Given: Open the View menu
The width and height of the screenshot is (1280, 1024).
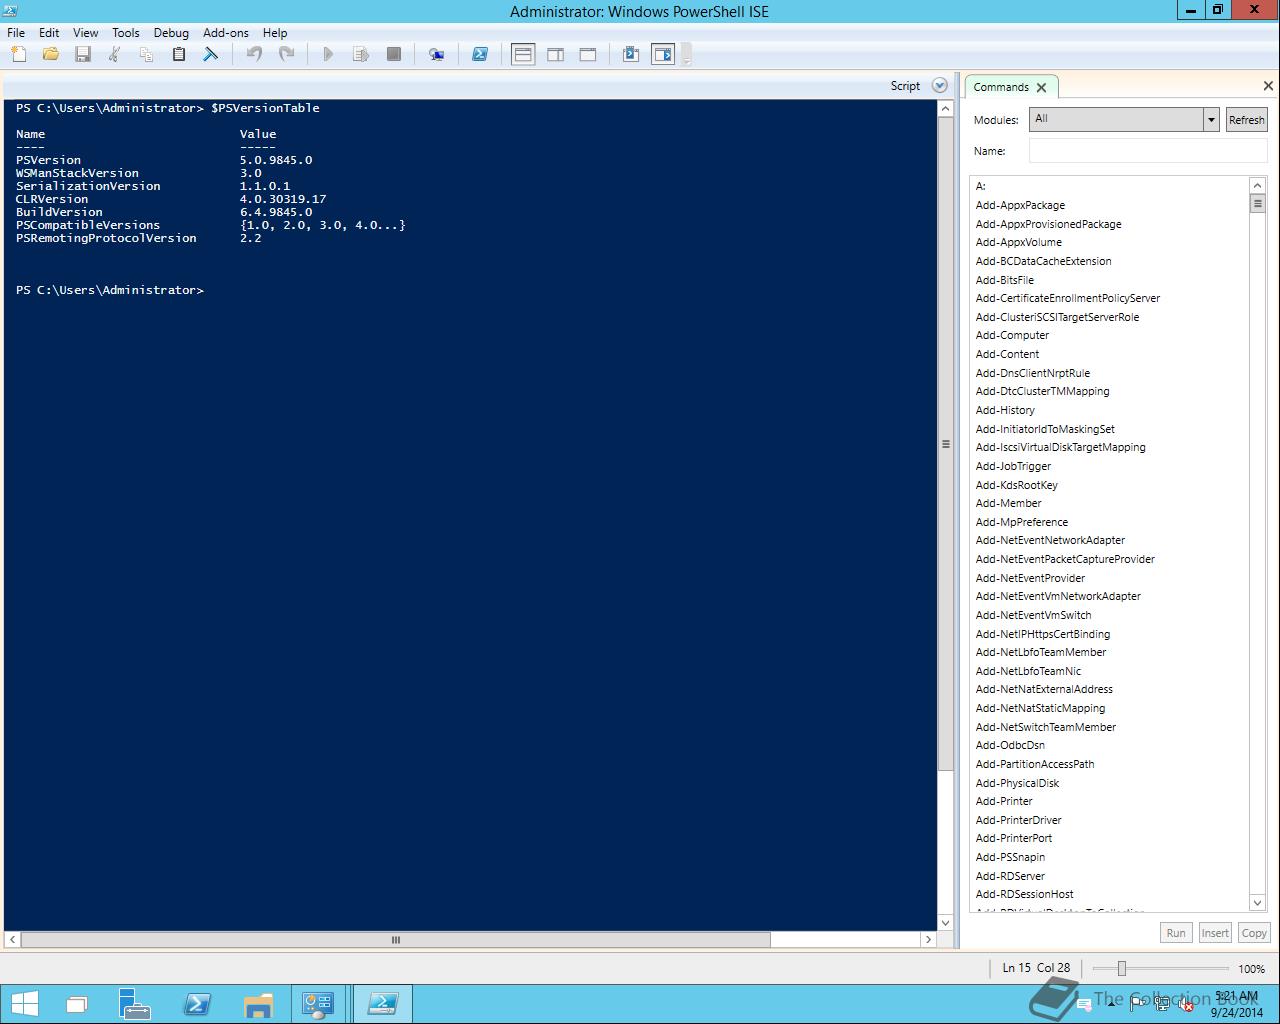Looking at the screenshot, I should (x=85, y=32).
